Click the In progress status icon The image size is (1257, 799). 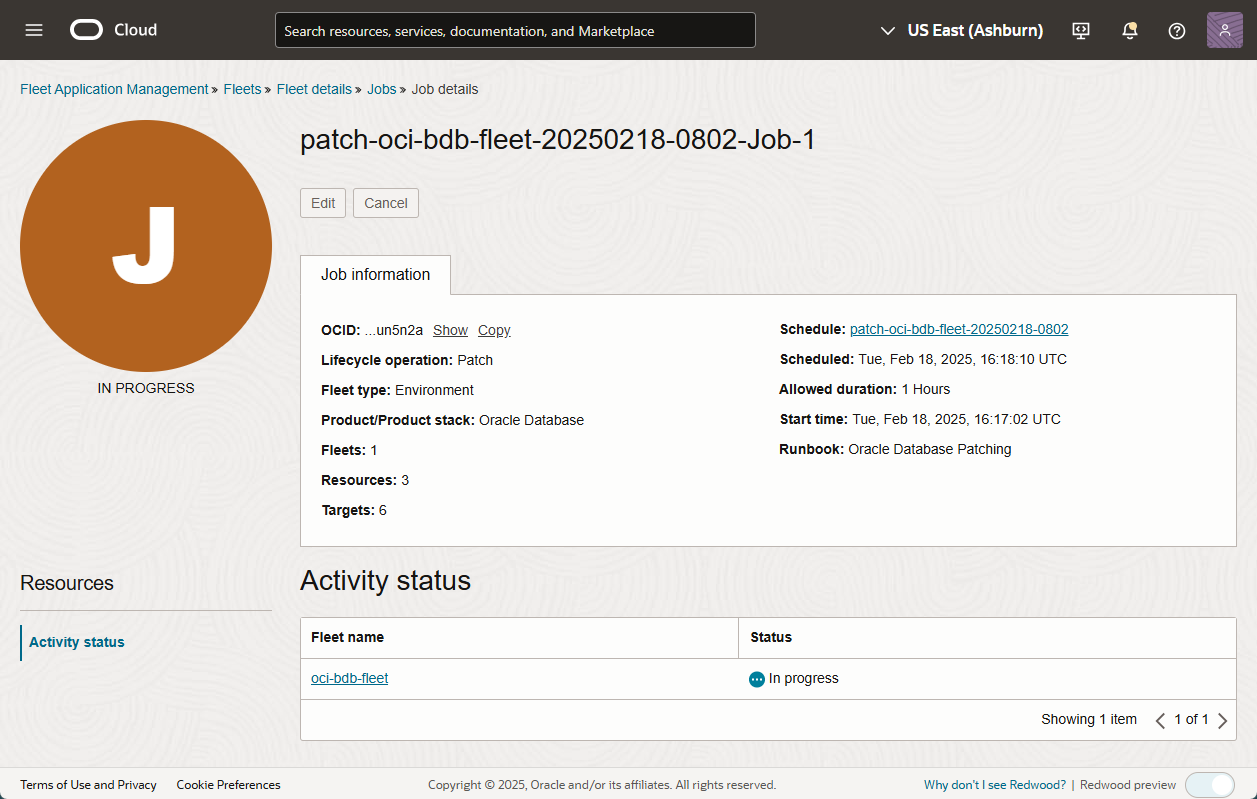(757, 678)
